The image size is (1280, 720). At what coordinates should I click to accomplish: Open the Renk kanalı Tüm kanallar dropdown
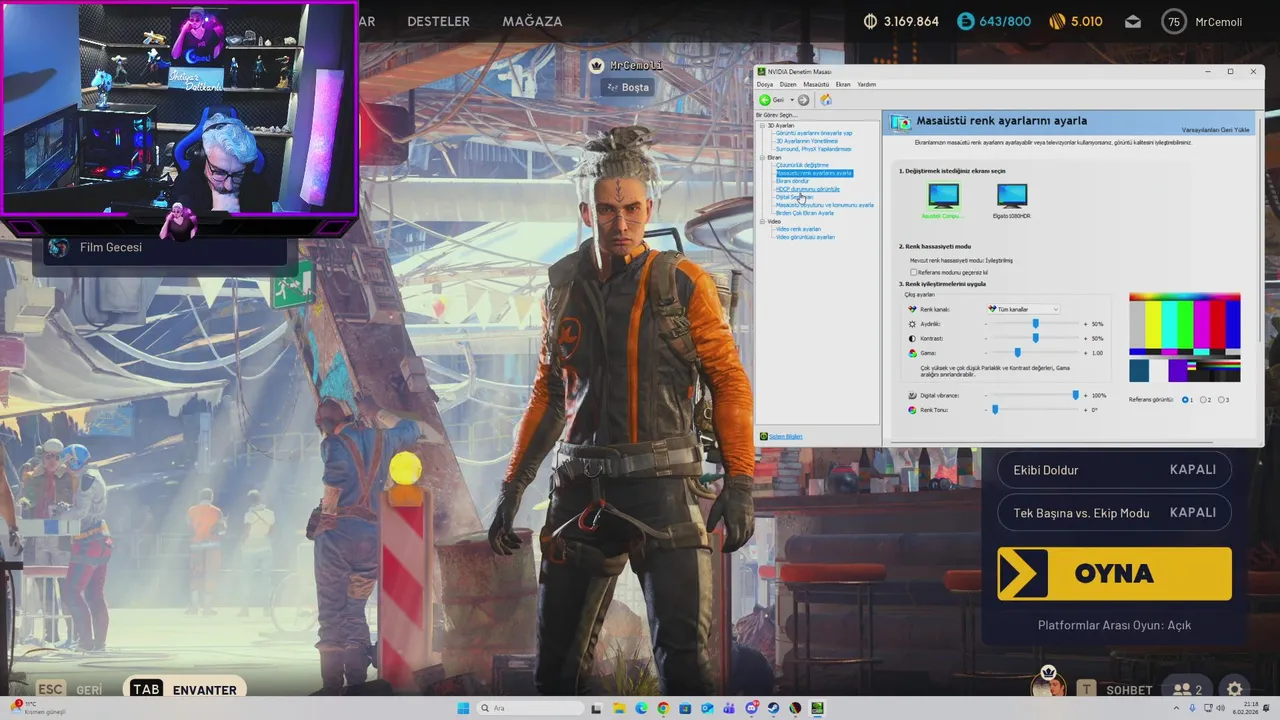1023,309
